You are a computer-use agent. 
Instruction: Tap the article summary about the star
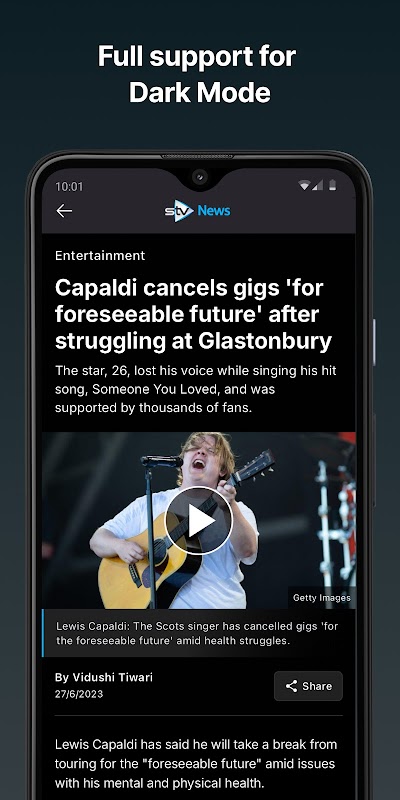click(x=195, y=389)
